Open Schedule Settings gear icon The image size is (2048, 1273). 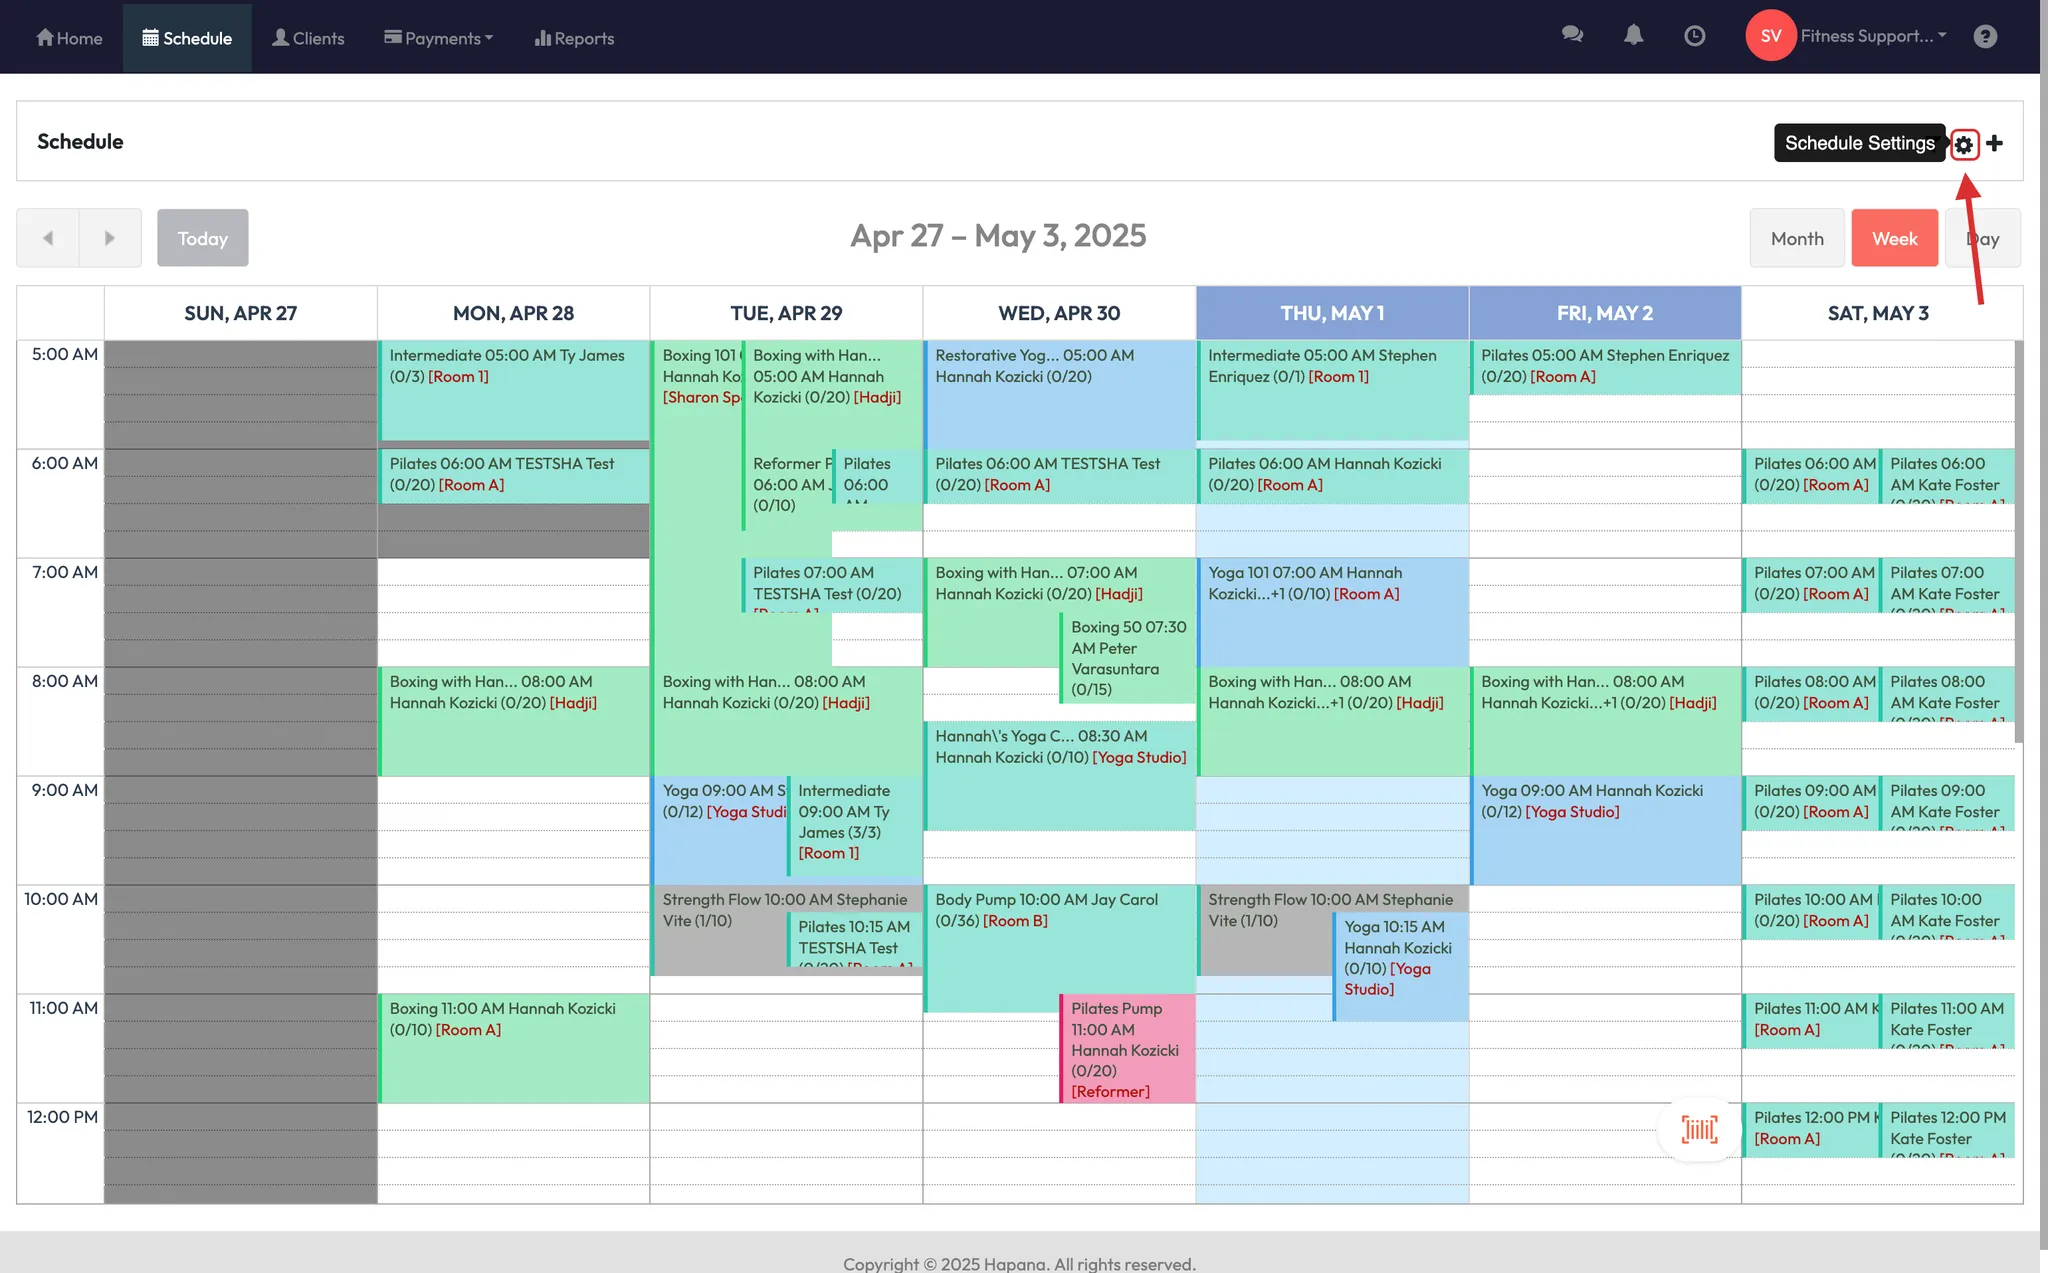1964,144
